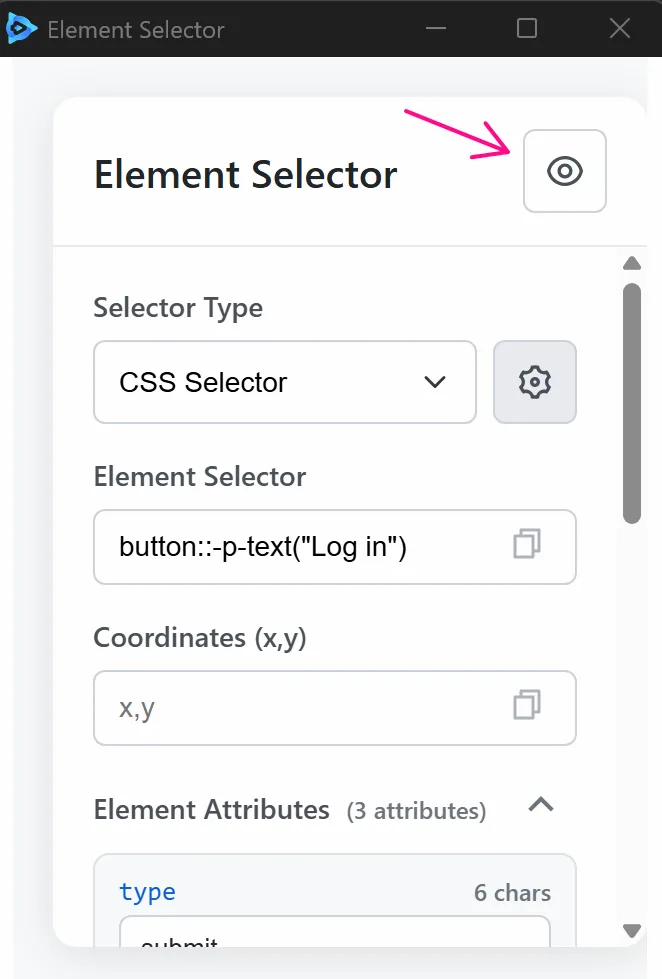Toggle element highlighting with the eye icon
Screen dimensions: 662x979
click(564, 171)
